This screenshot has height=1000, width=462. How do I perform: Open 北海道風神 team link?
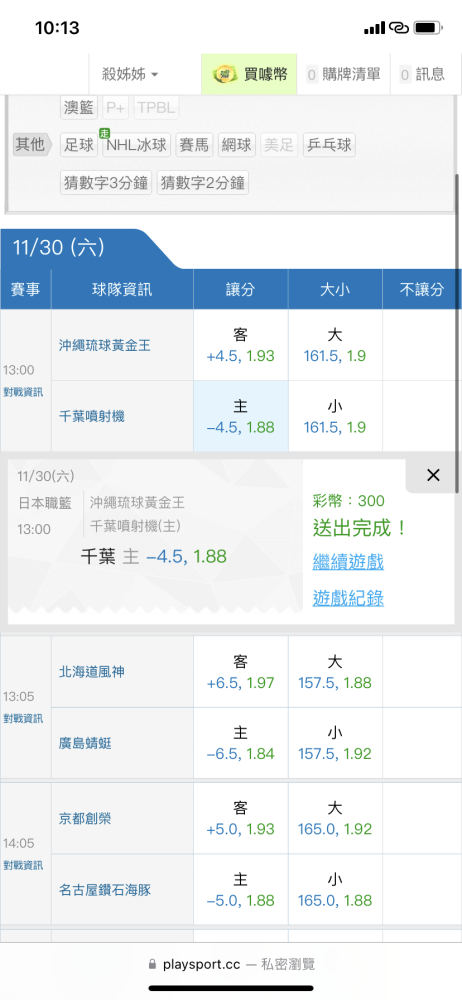pyautogui.click(x=86, y=672)
